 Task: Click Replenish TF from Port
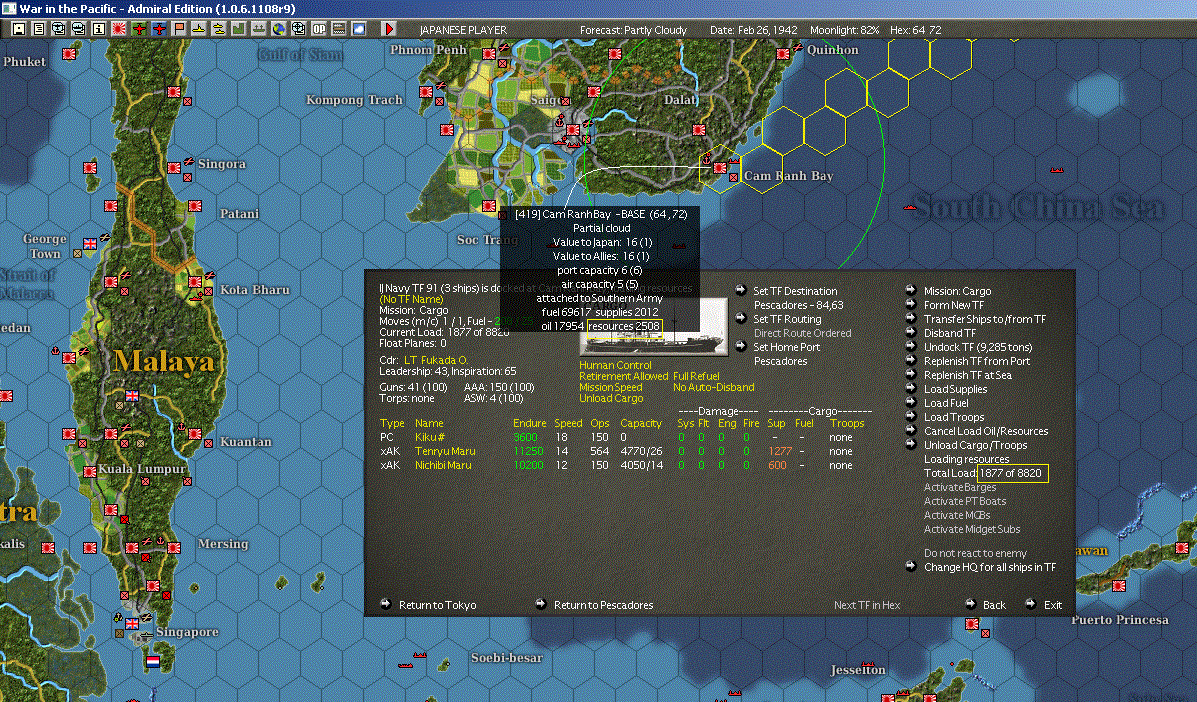(977, 361)
